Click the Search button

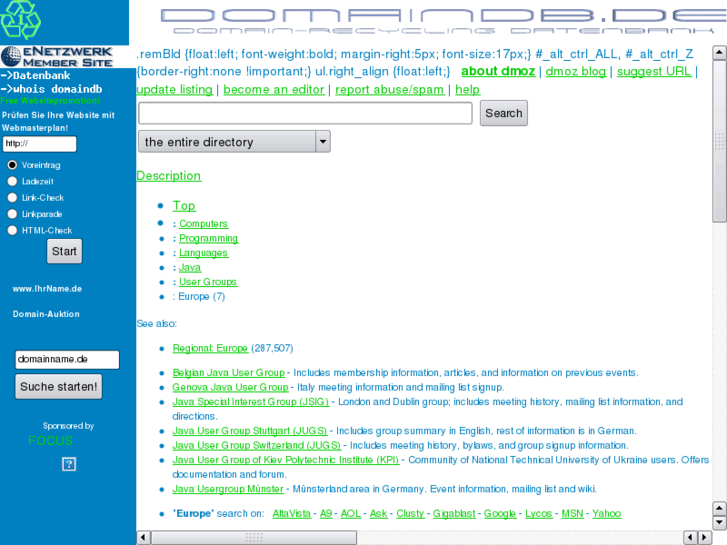(504, 113)
